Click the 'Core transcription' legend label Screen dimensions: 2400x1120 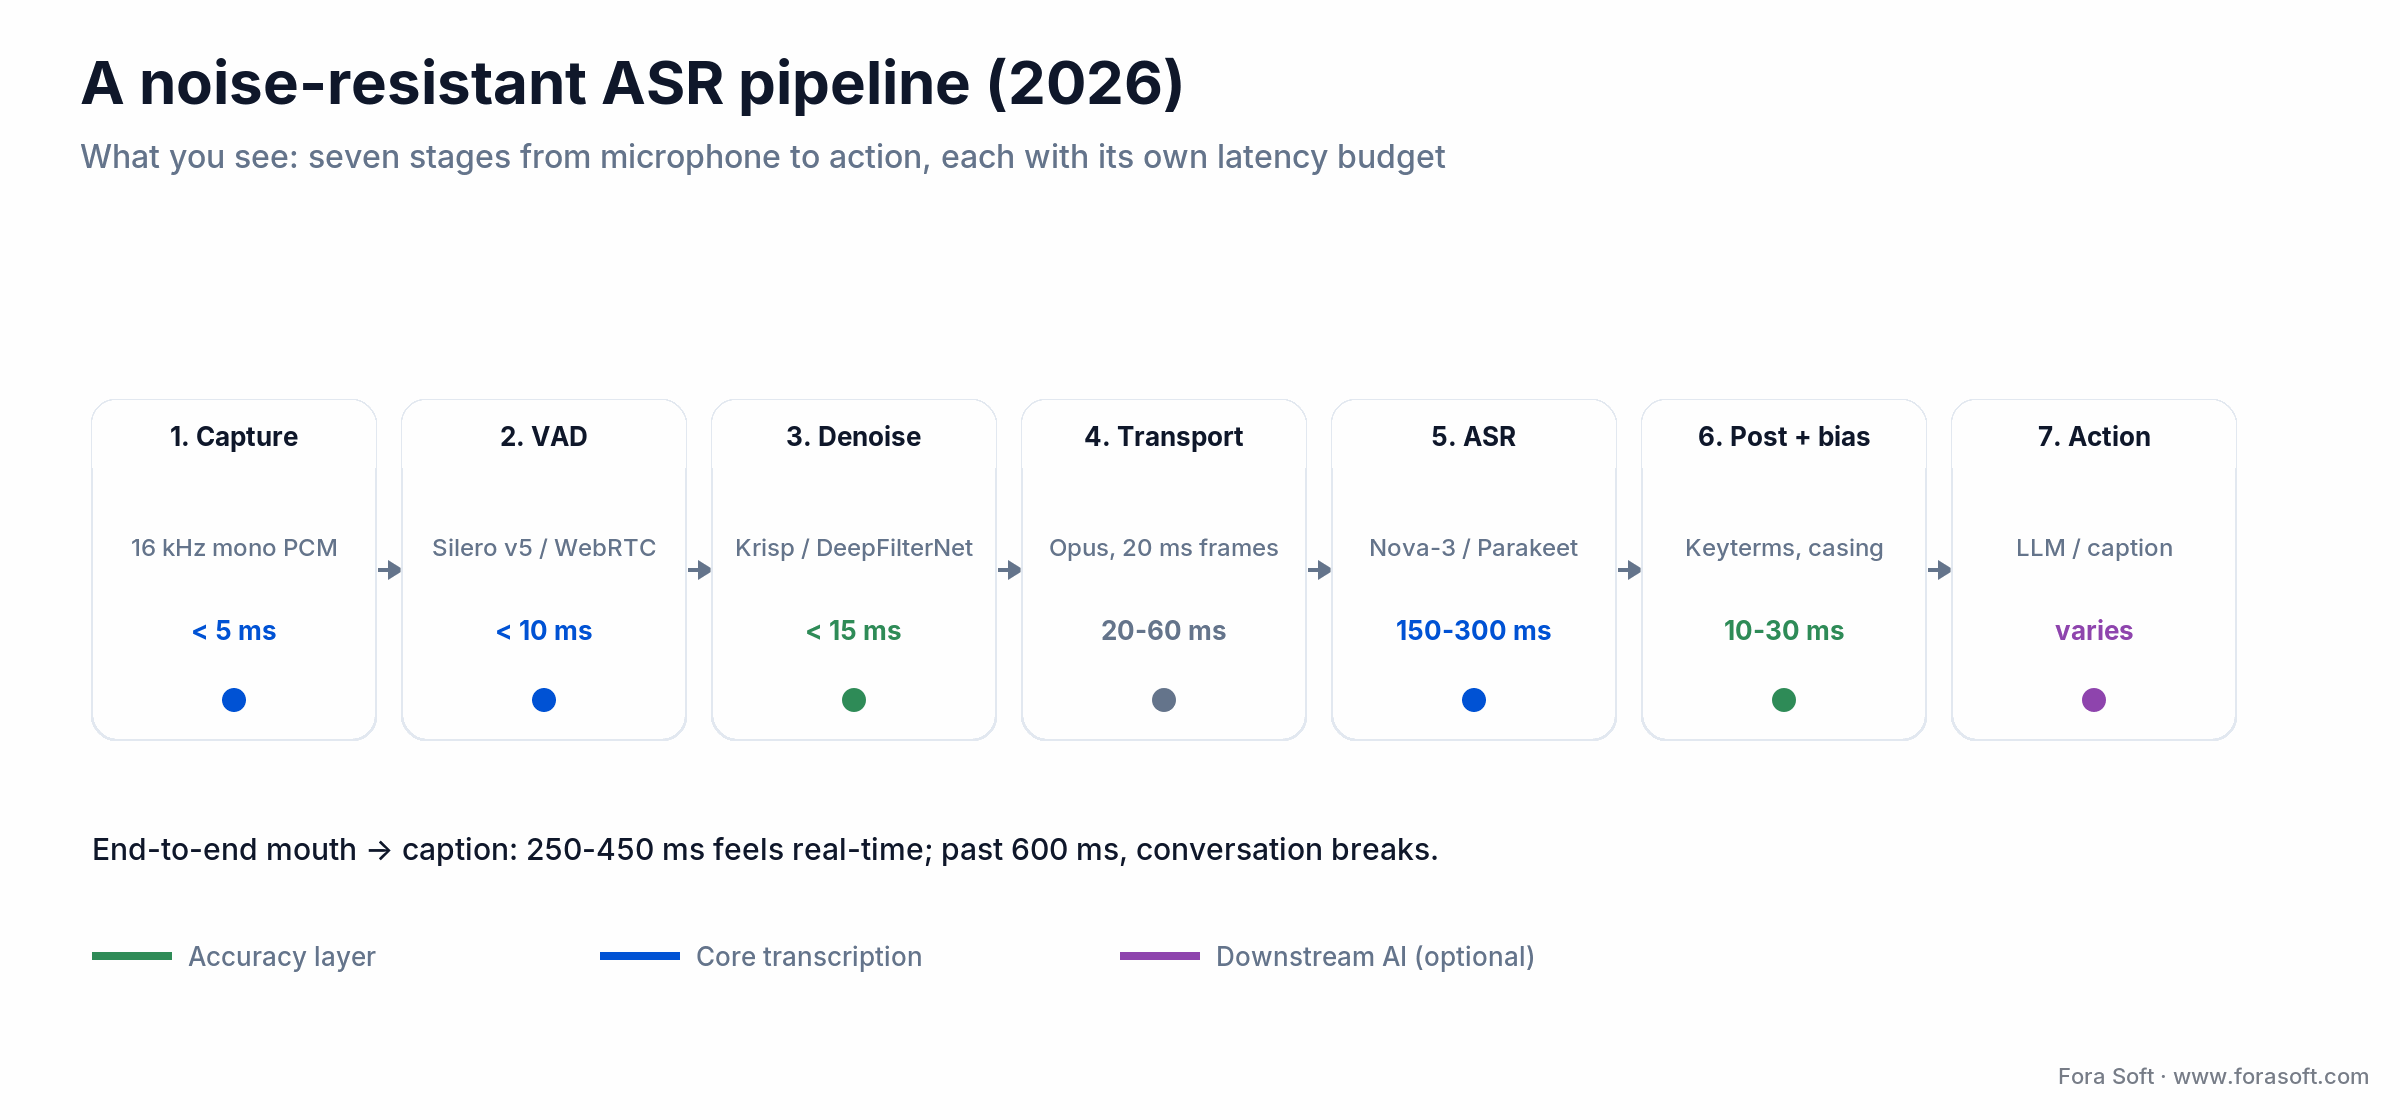tap(809, 957)
